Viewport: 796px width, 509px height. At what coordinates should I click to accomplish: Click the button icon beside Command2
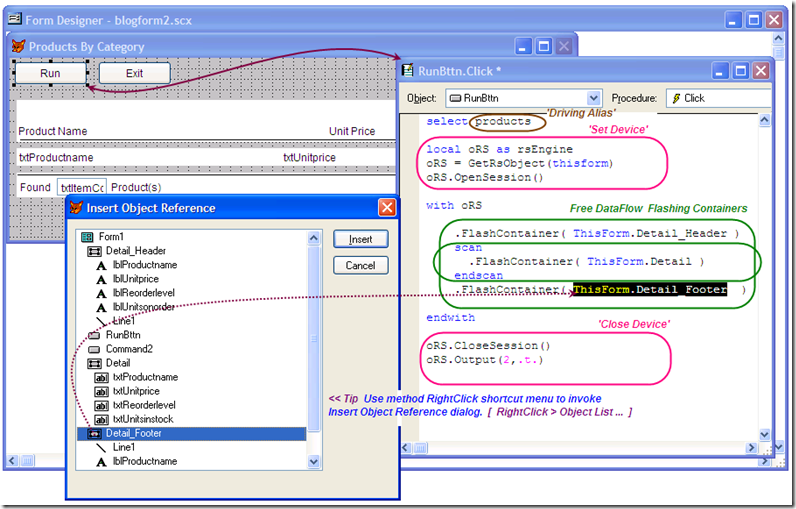click(x=94, y=350)
